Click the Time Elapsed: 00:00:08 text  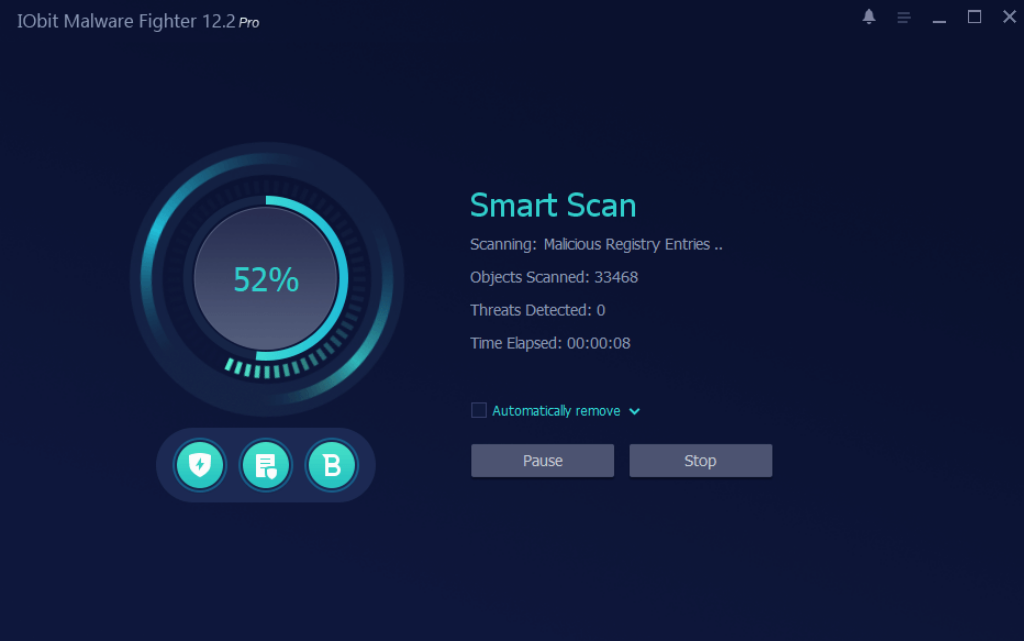tap(550, 343)
